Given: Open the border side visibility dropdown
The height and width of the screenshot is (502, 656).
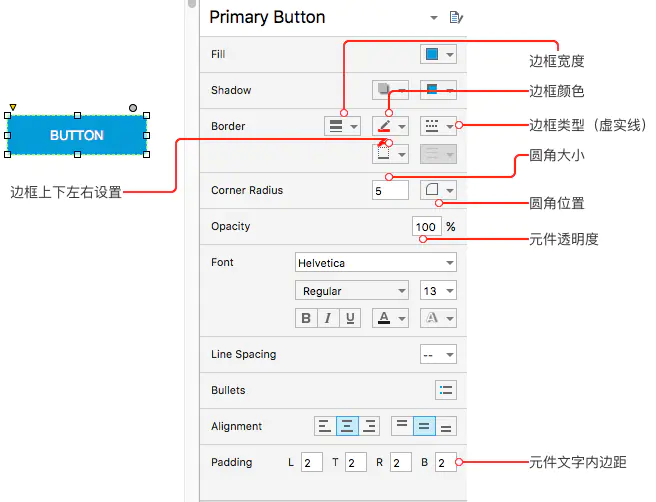Looking at the screenshot, I should [390, 154].
